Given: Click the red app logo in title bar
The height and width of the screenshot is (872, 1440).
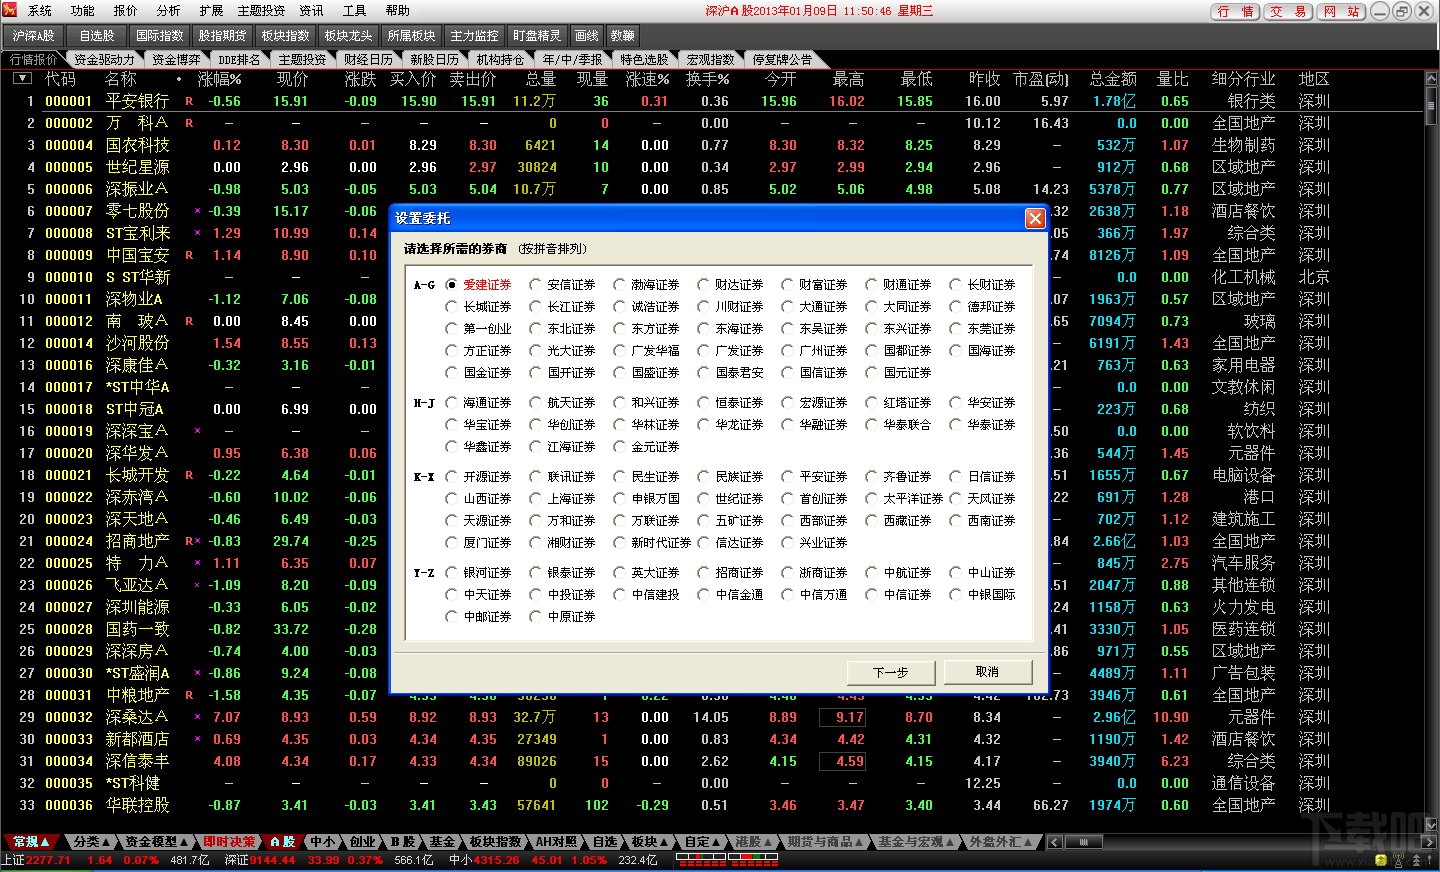Looking at the screenshot, I should tap(12, 11).
